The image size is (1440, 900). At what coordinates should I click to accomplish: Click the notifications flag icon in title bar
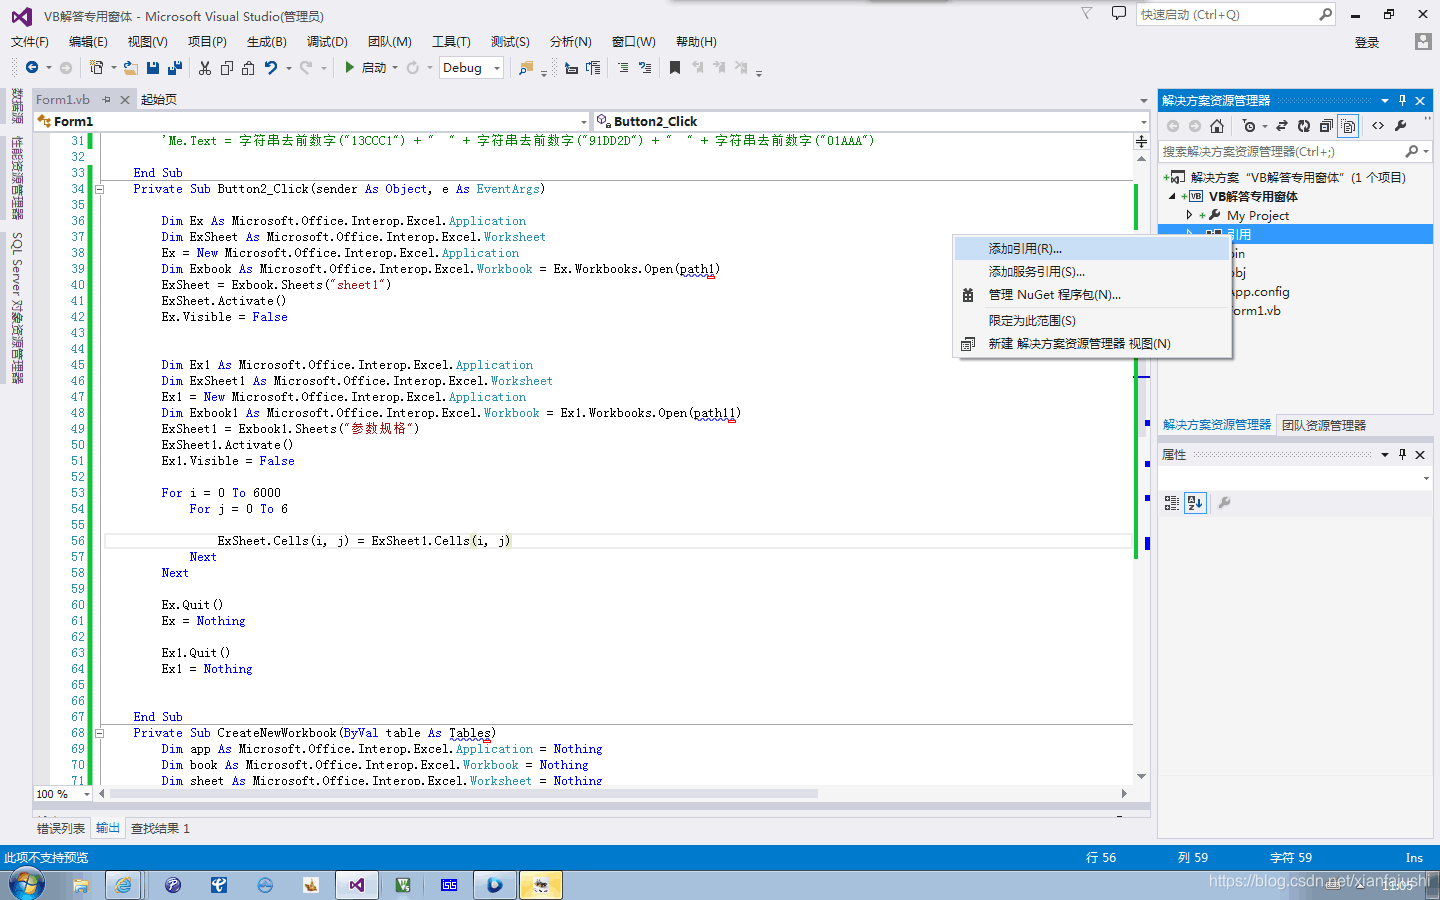click(x=1087, y=14)
